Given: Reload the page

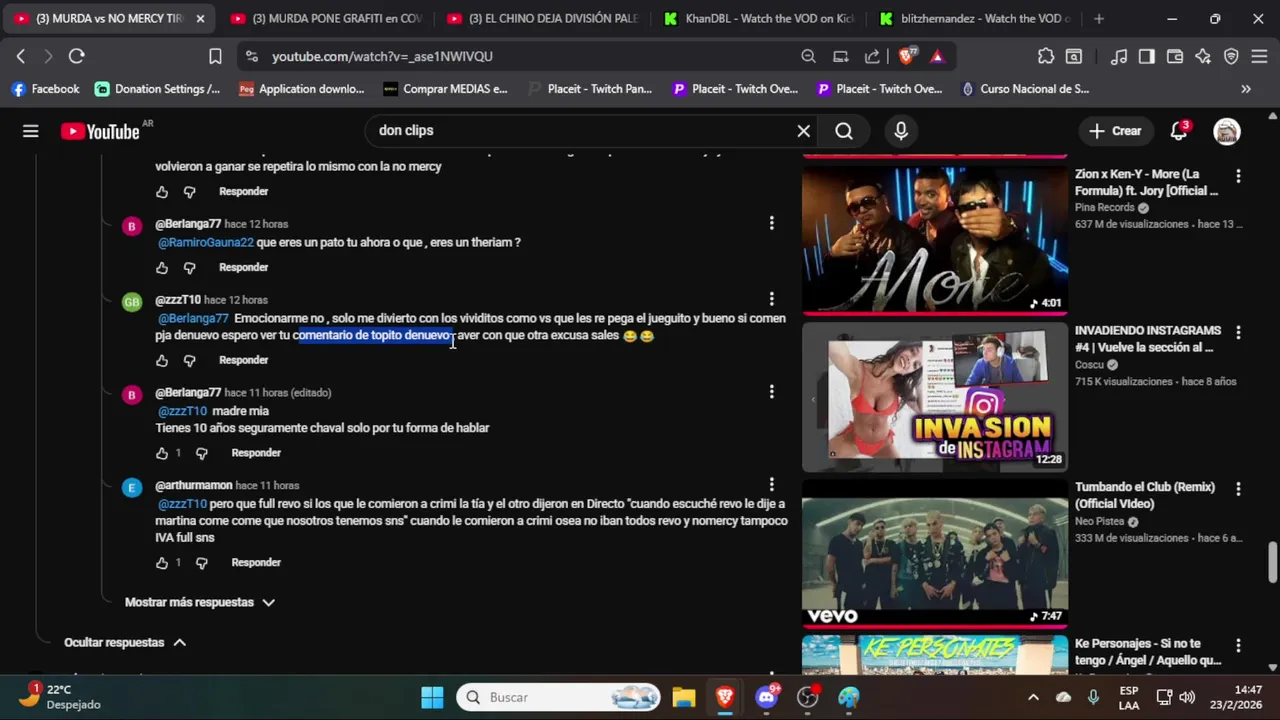Looking at the screenshot, I should 77,56.
